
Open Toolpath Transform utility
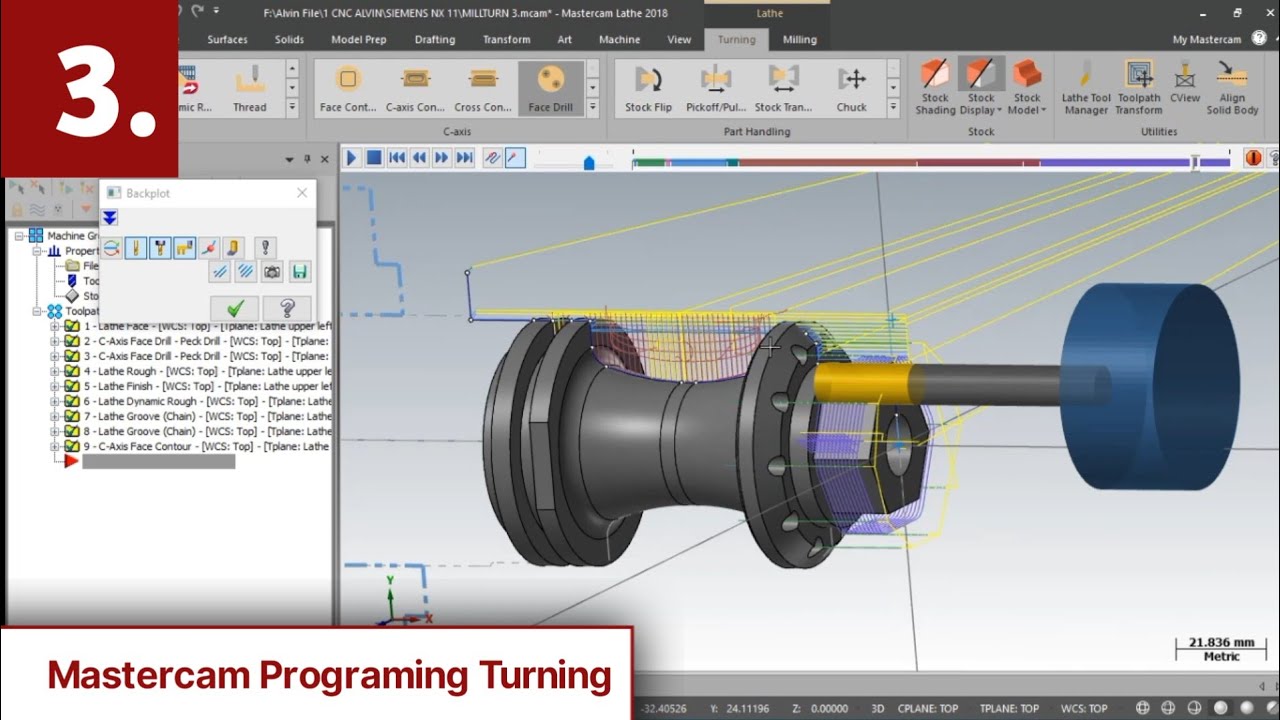click(1139, 88)
